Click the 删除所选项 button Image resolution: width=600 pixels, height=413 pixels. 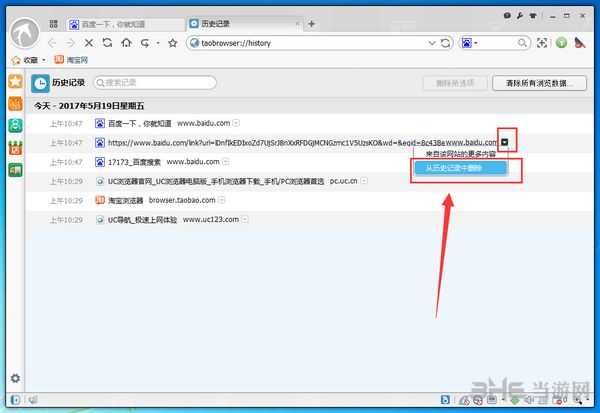[455, 83]
